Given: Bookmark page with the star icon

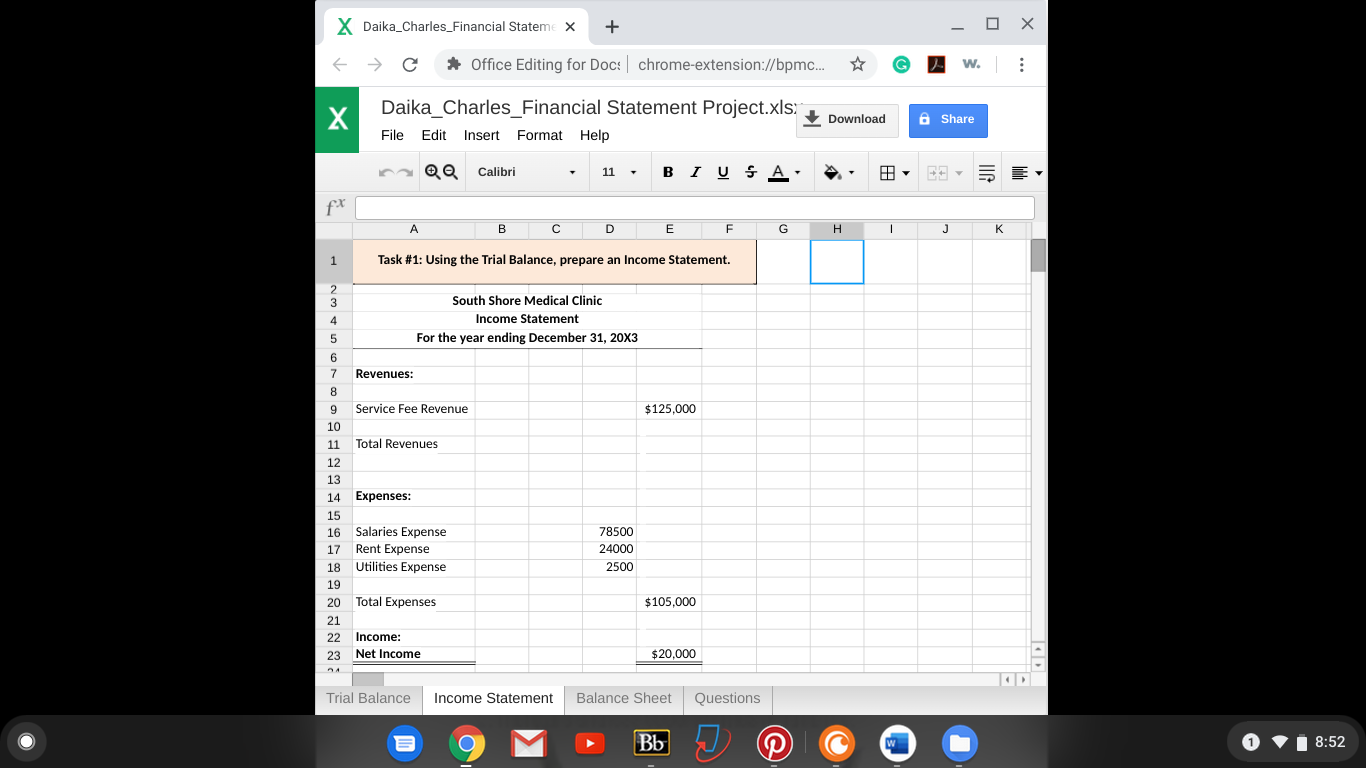Looking at the screenshot, I should point(857,64).
